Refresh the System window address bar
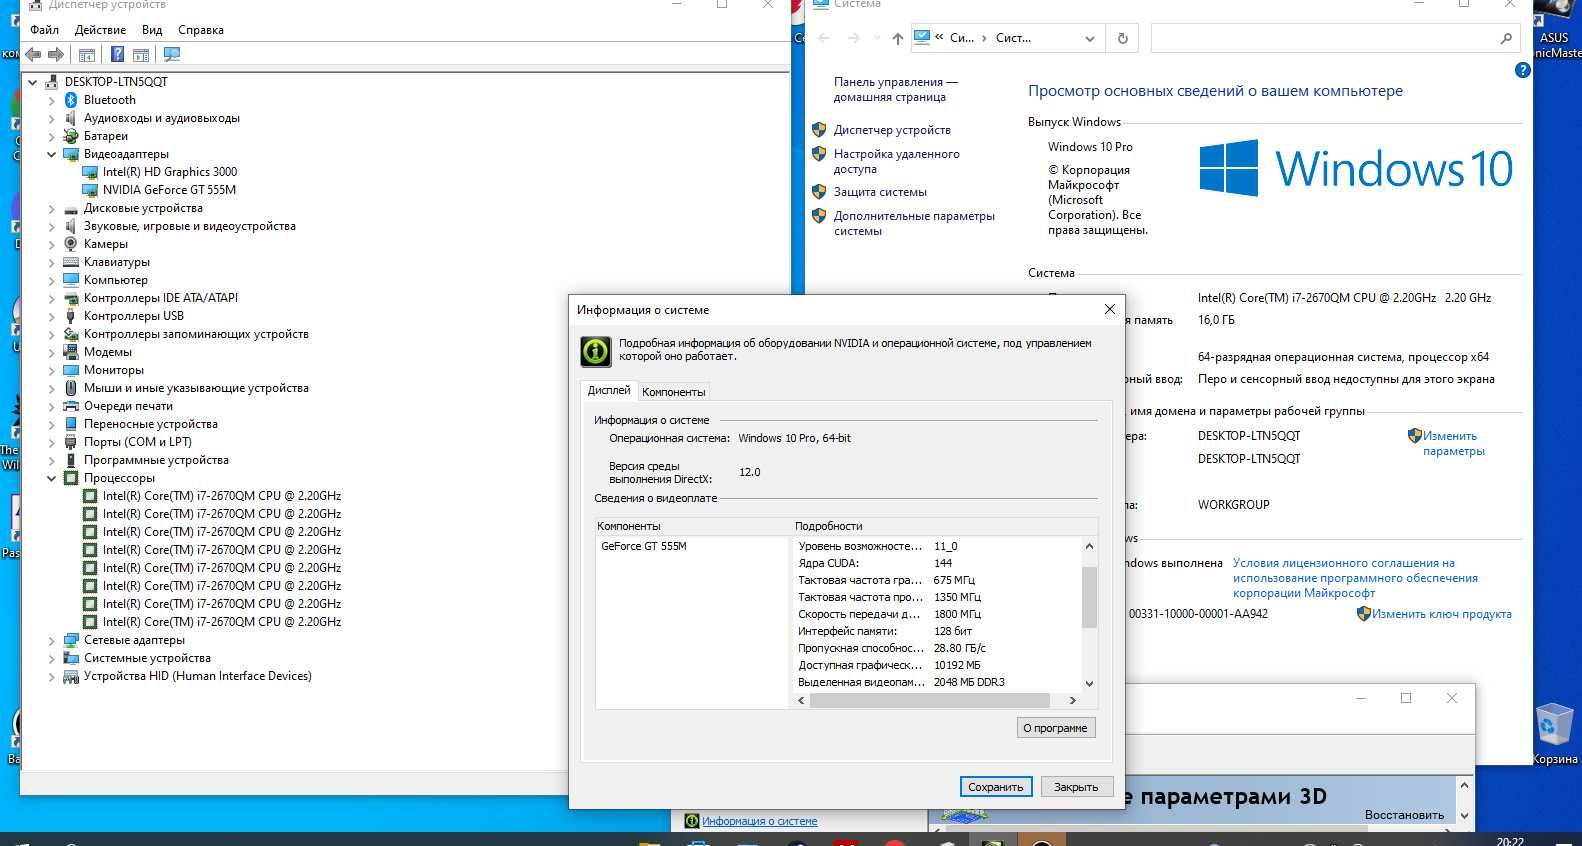1582x846 pixels. point(1122,38)
